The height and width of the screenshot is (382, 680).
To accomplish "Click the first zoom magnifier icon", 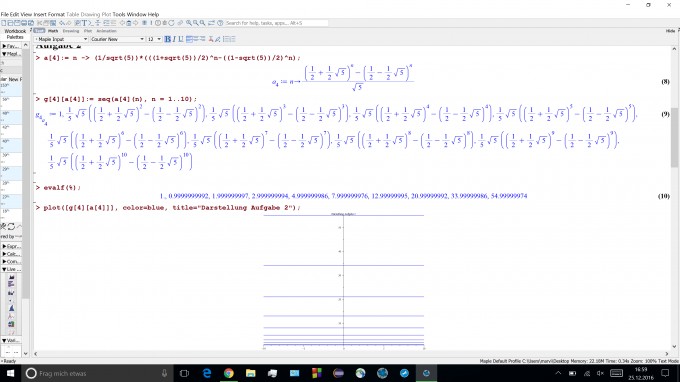I will 189,23.
